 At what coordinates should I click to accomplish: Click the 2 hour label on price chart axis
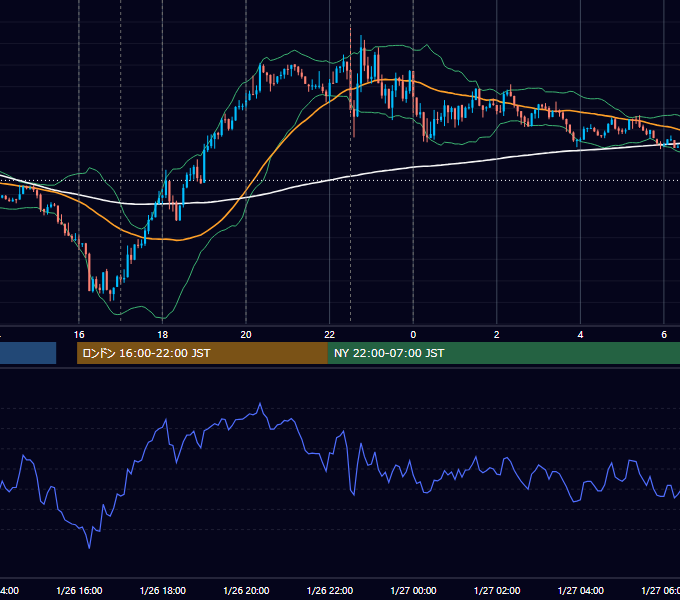pos(497,335)
